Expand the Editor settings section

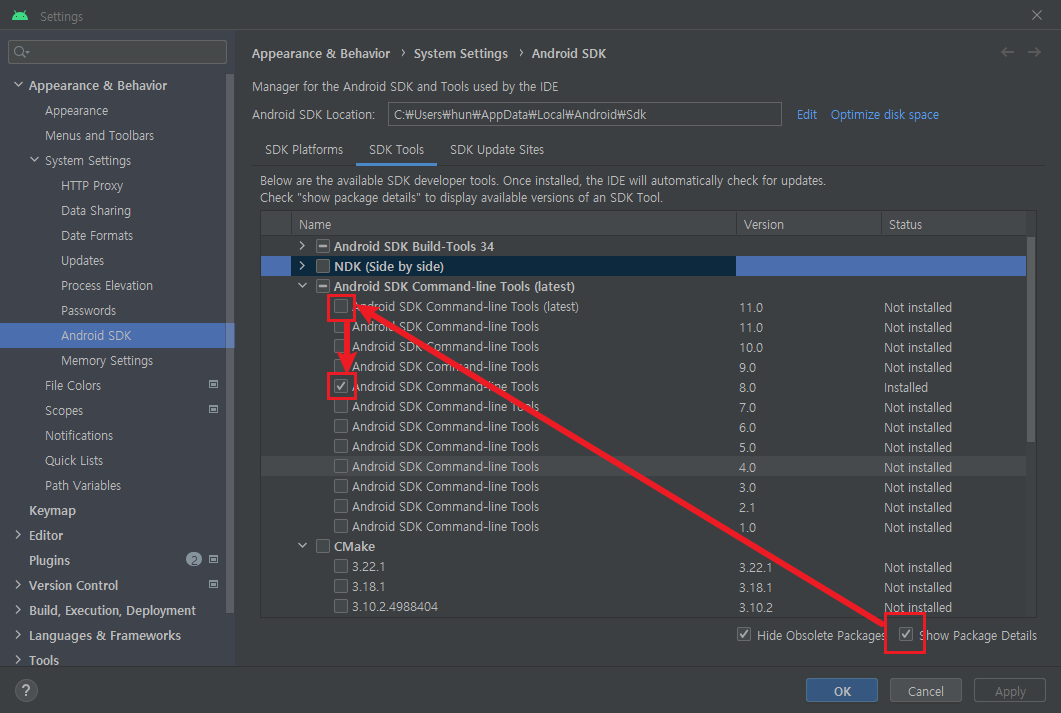click(18, 535)
